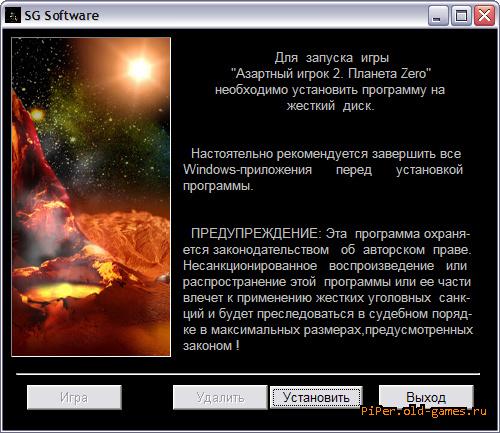
Task: Click the "Для запуска игры" heading line
Action: pos(332,58)
